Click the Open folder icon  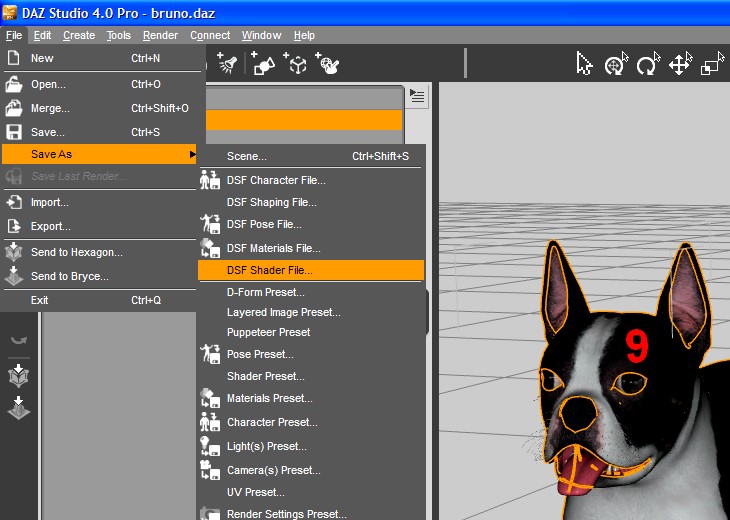(14, 84)
